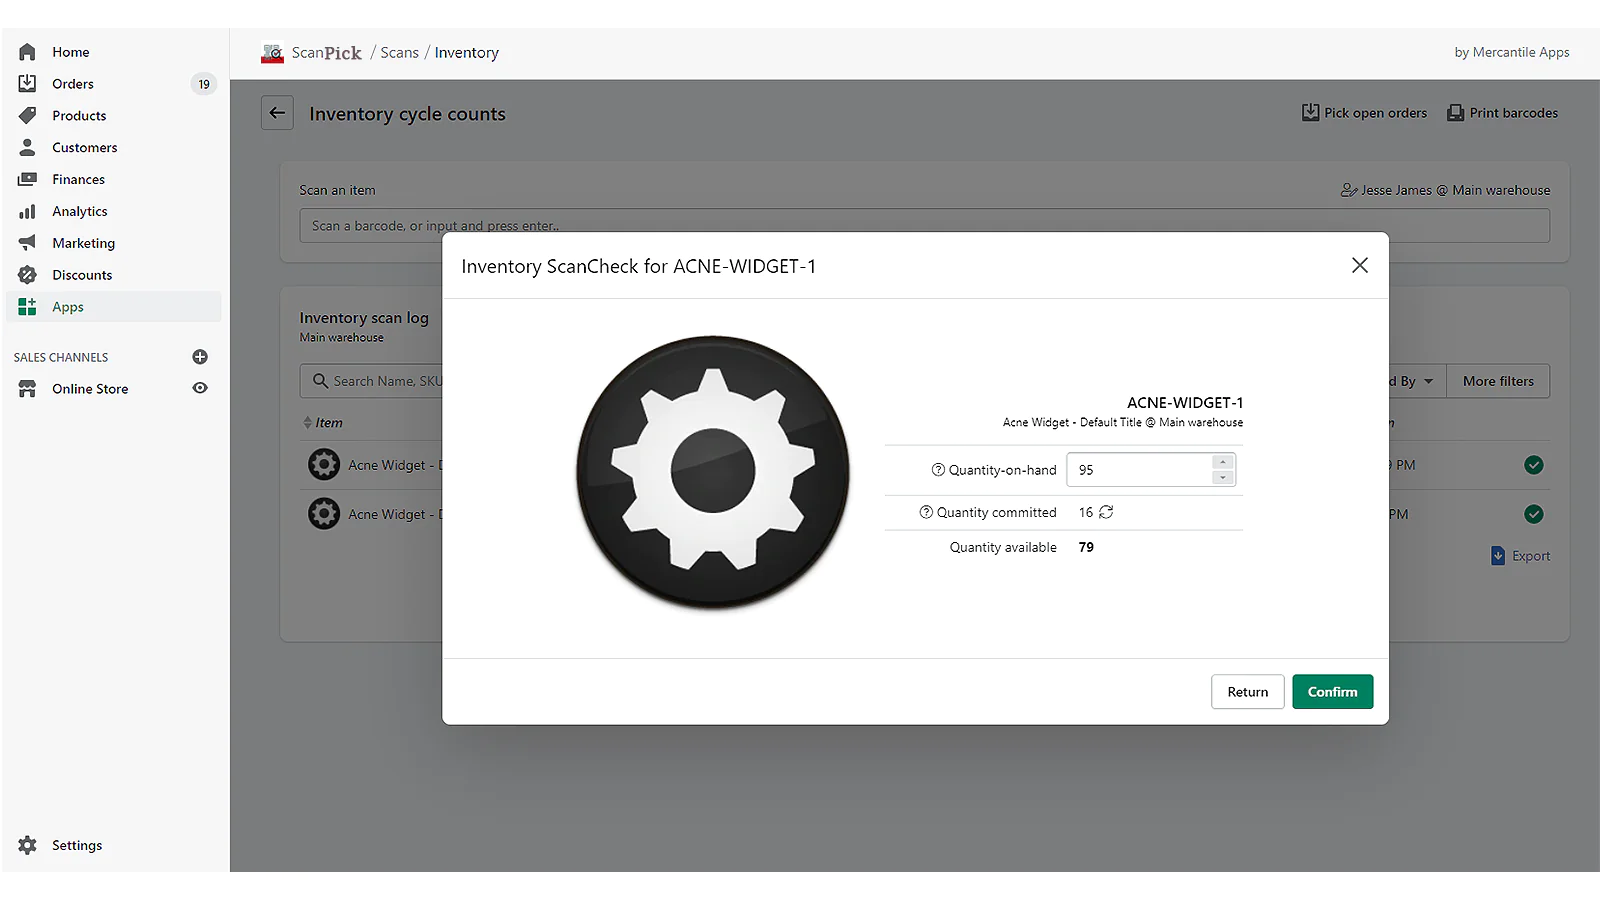Open Settings with the gear icon
Image resolution: width=1600 pixels, height=900 pixels.
[28, 845]
